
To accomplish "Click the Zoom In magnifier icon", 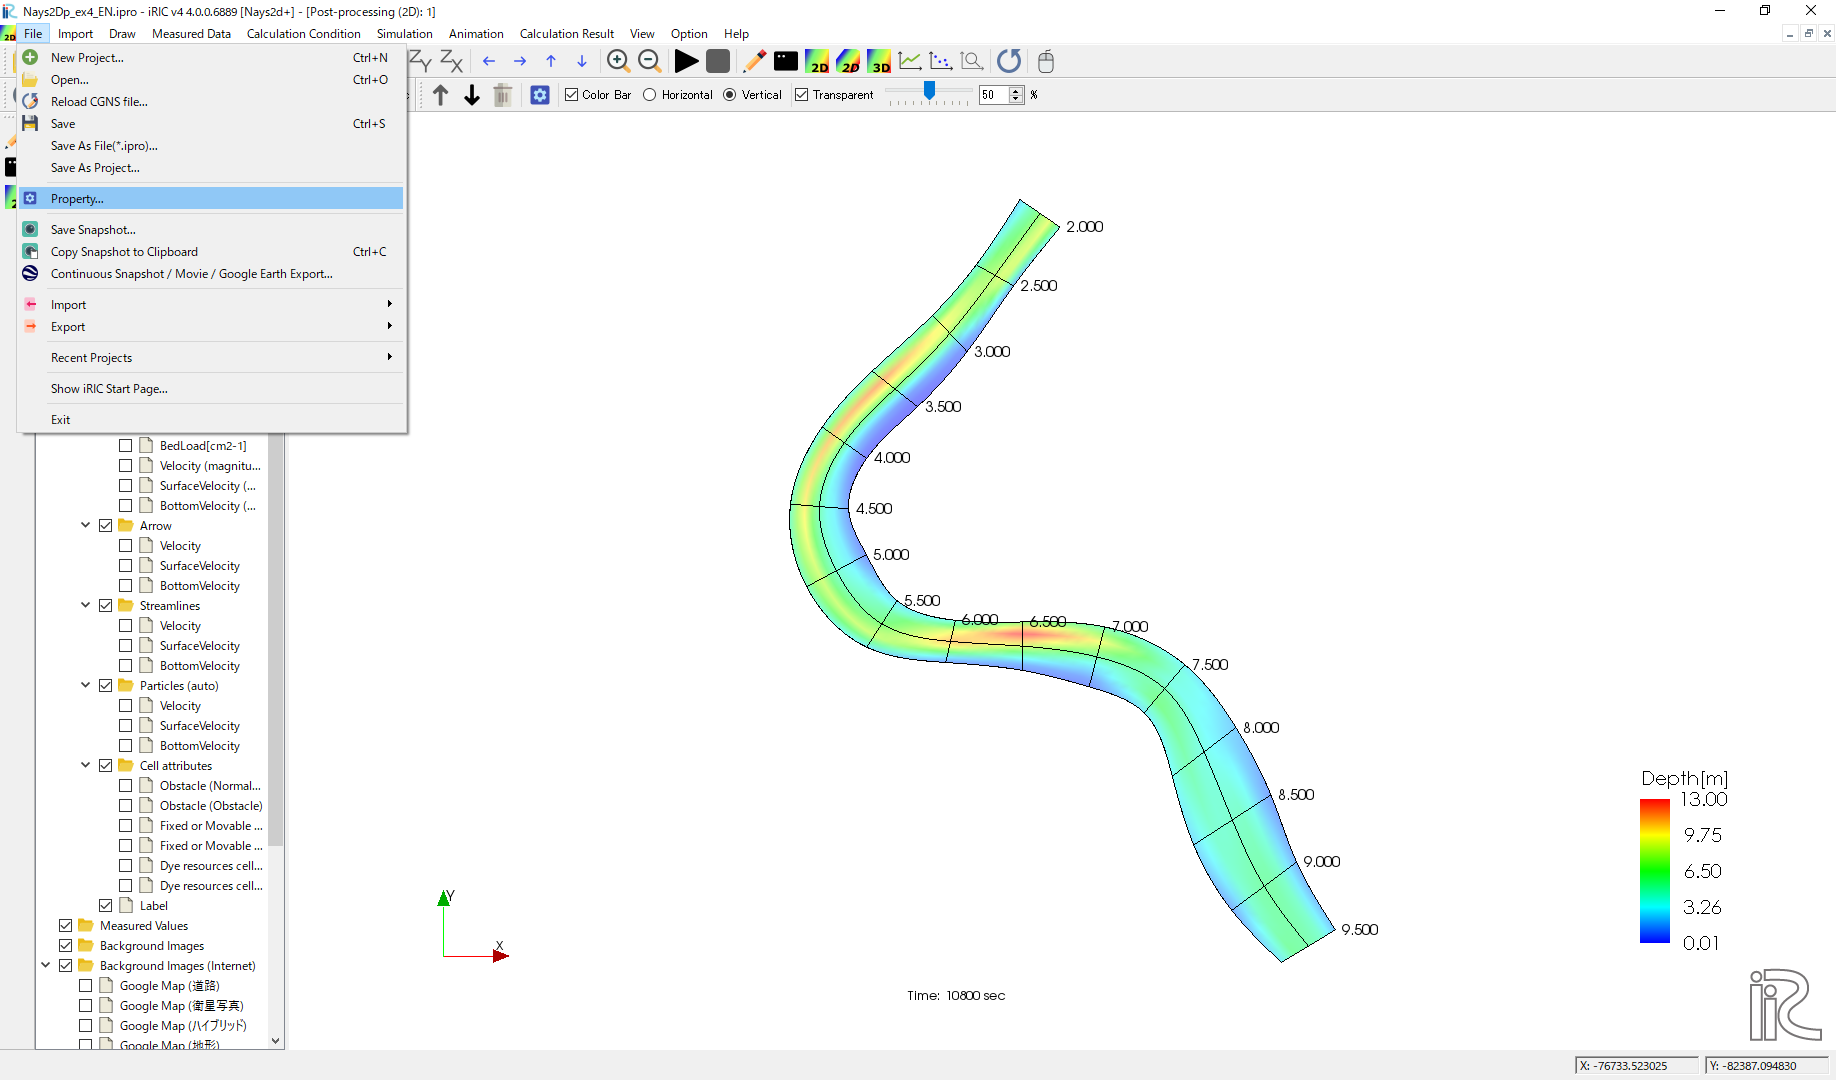I will [x=618, y=61].
